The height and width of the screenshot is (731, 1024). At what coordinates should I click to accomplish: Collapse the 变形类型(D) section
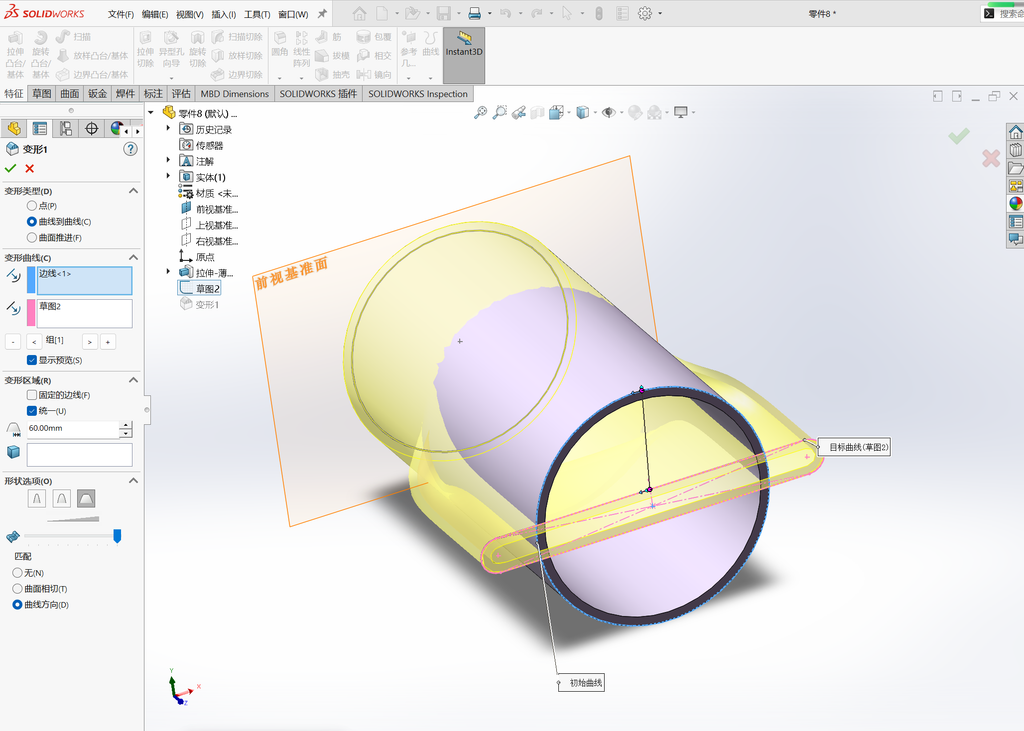click(133, 191)
